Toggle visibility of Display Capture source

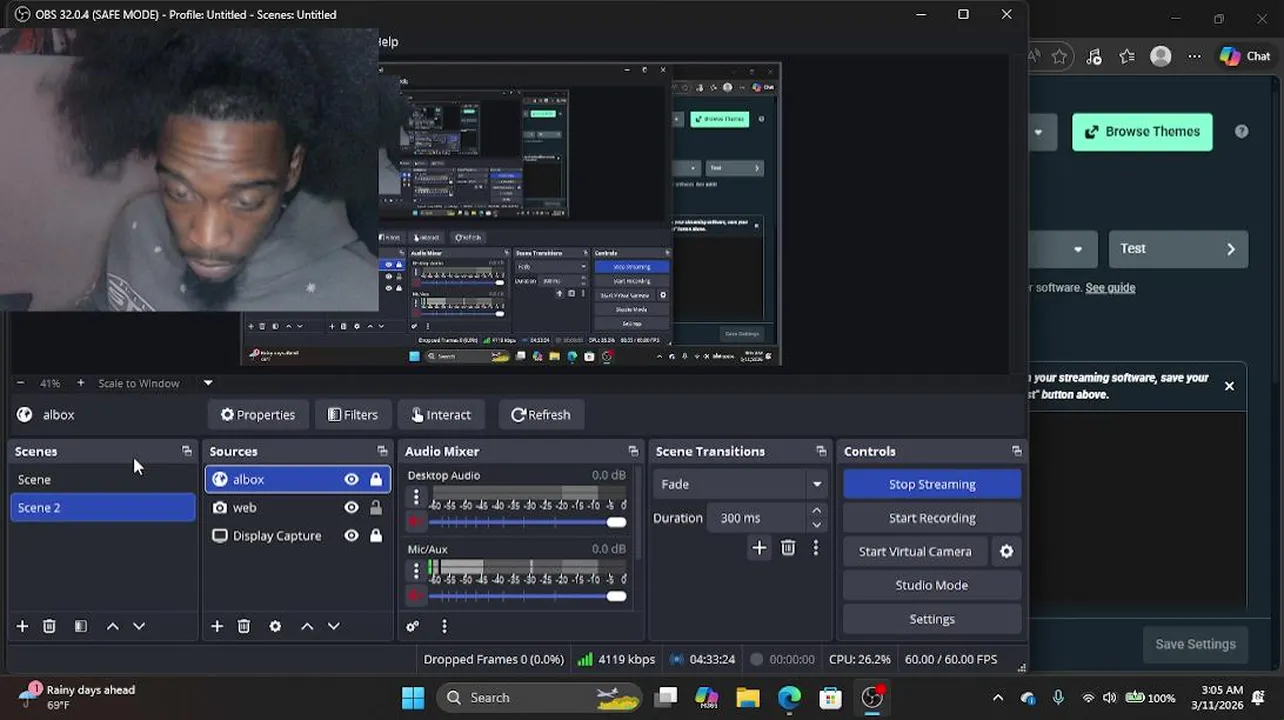[351, 535]
